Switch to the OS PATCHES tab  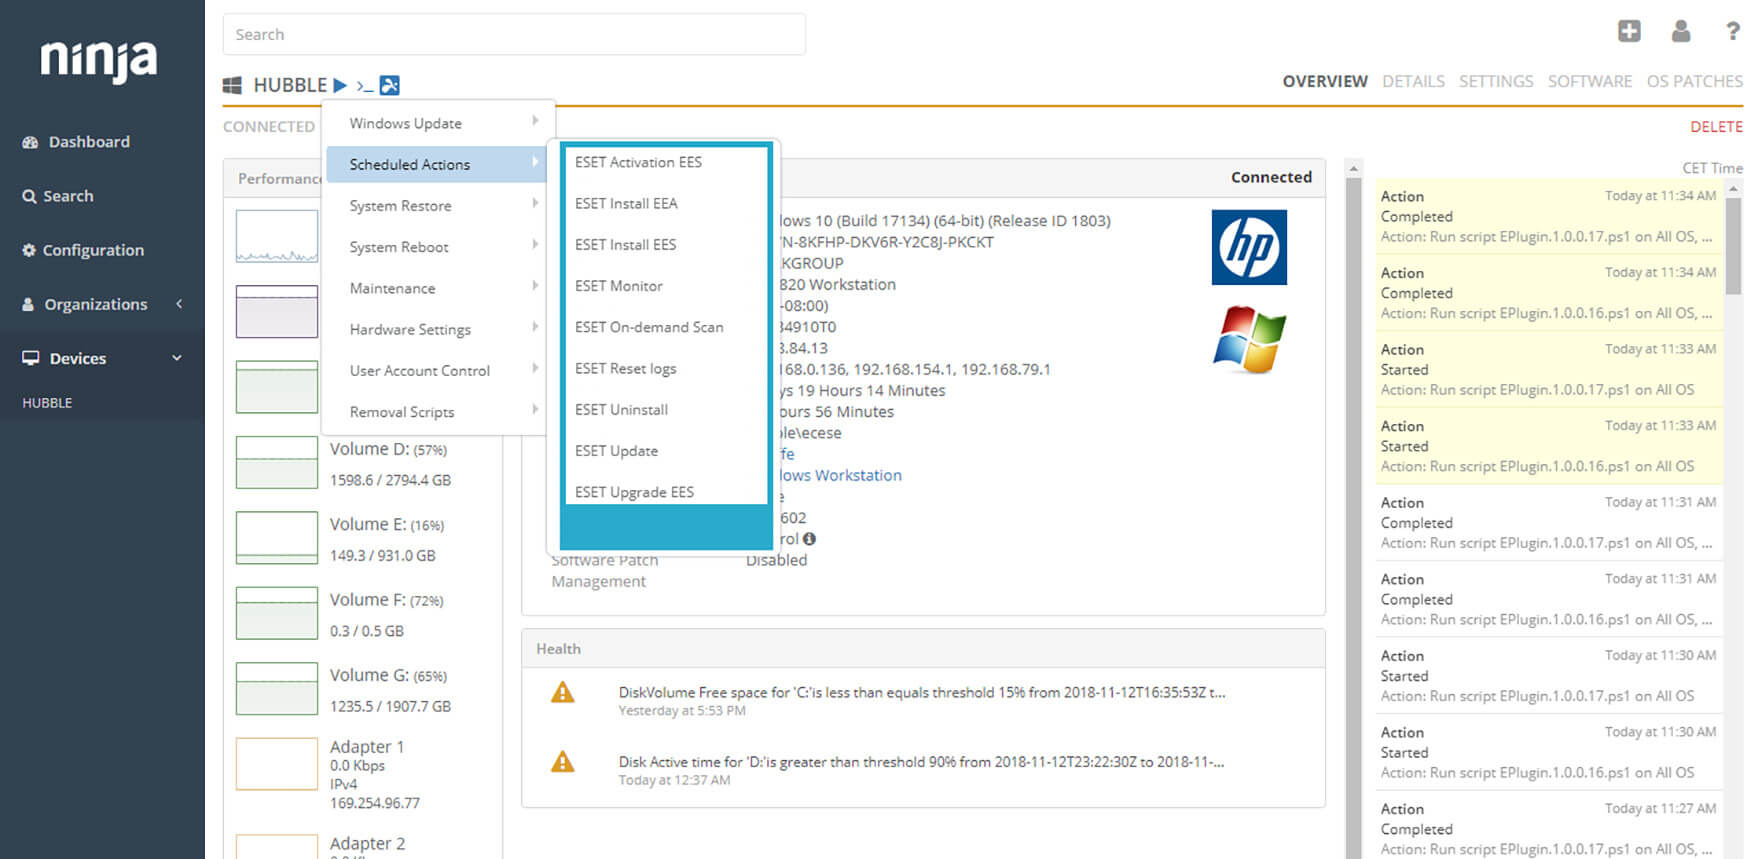click(x=1694, y=81)
